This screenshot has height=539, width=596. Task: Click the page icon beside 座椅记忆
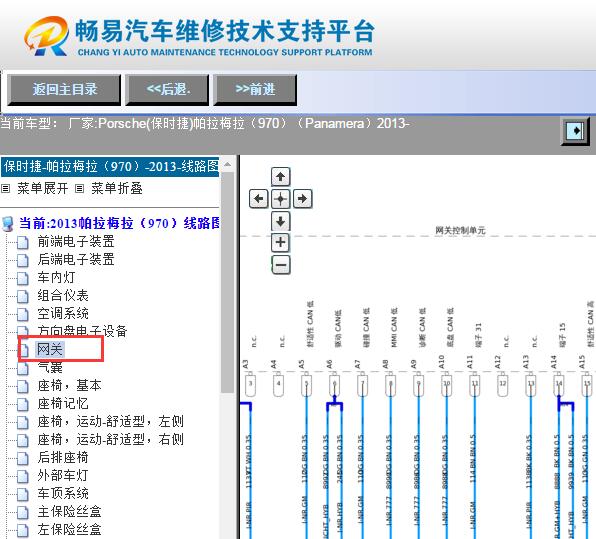click(x=23, y=404)
